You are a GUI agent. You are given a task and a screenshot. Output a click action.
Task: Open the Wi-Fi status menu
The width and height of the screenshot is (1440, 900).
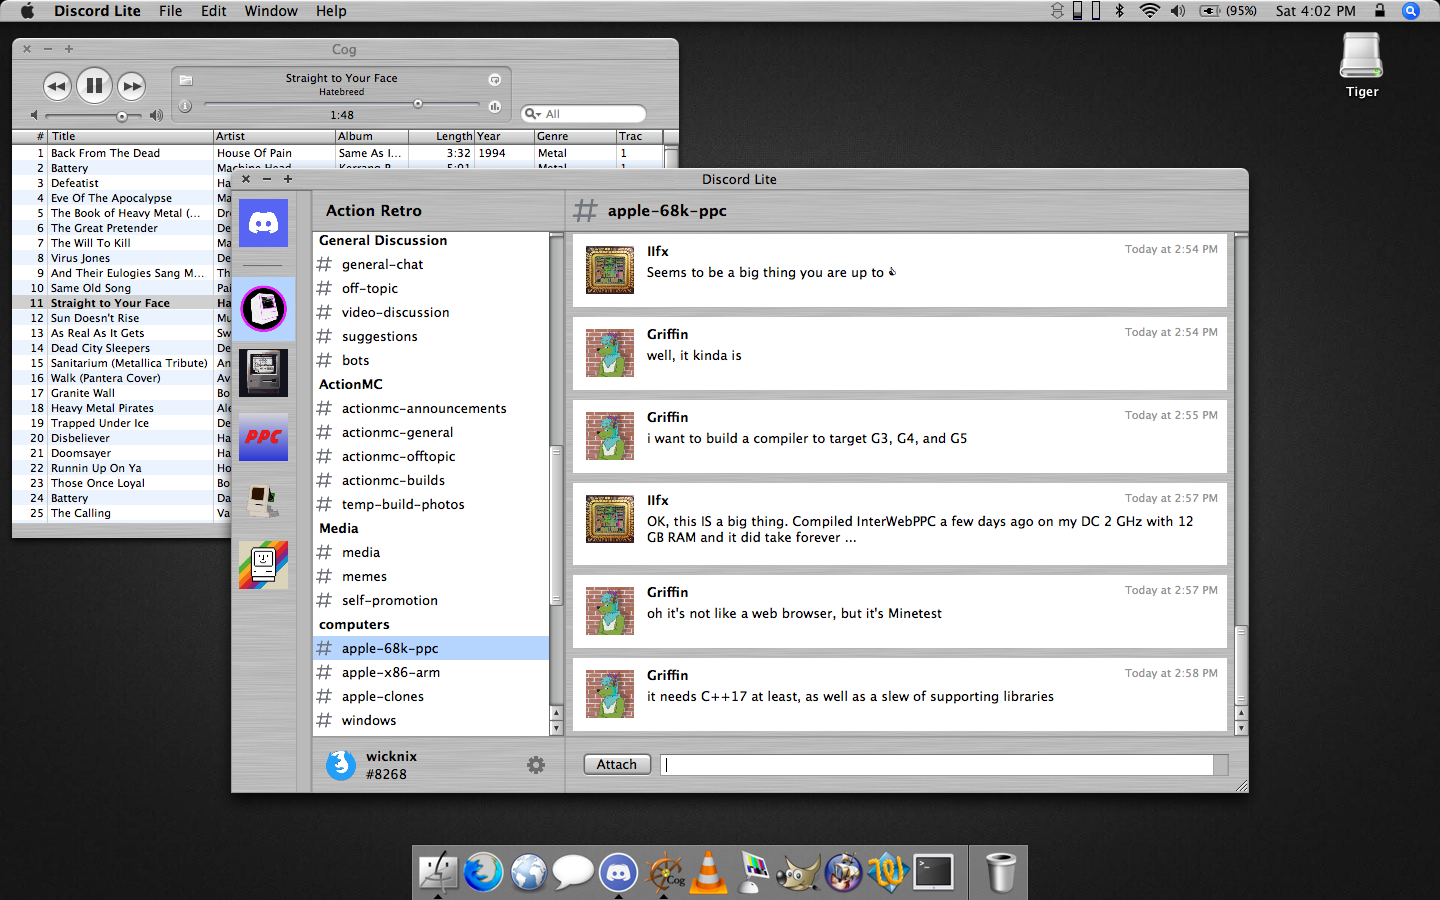coord(1150,11)
